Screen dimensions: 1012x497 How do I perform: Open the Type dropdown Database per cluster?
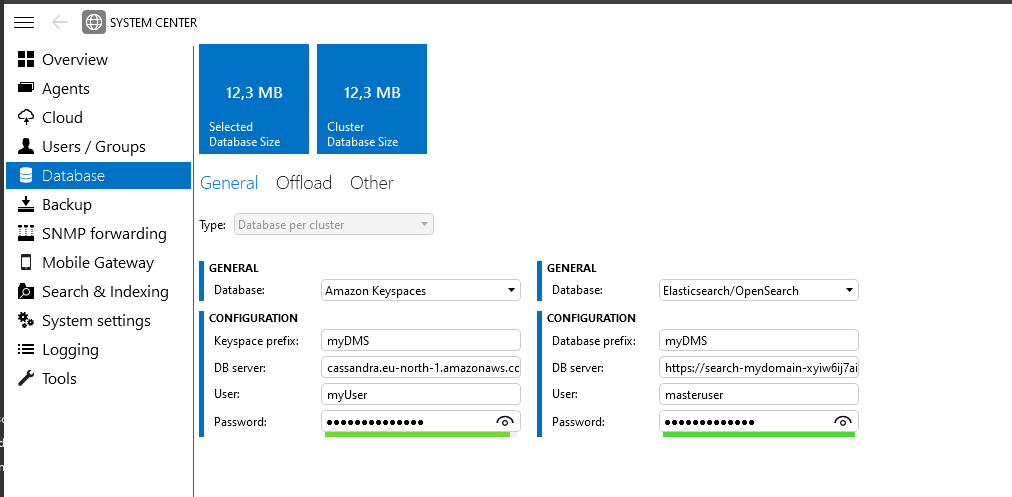click(x=334, y=225)
